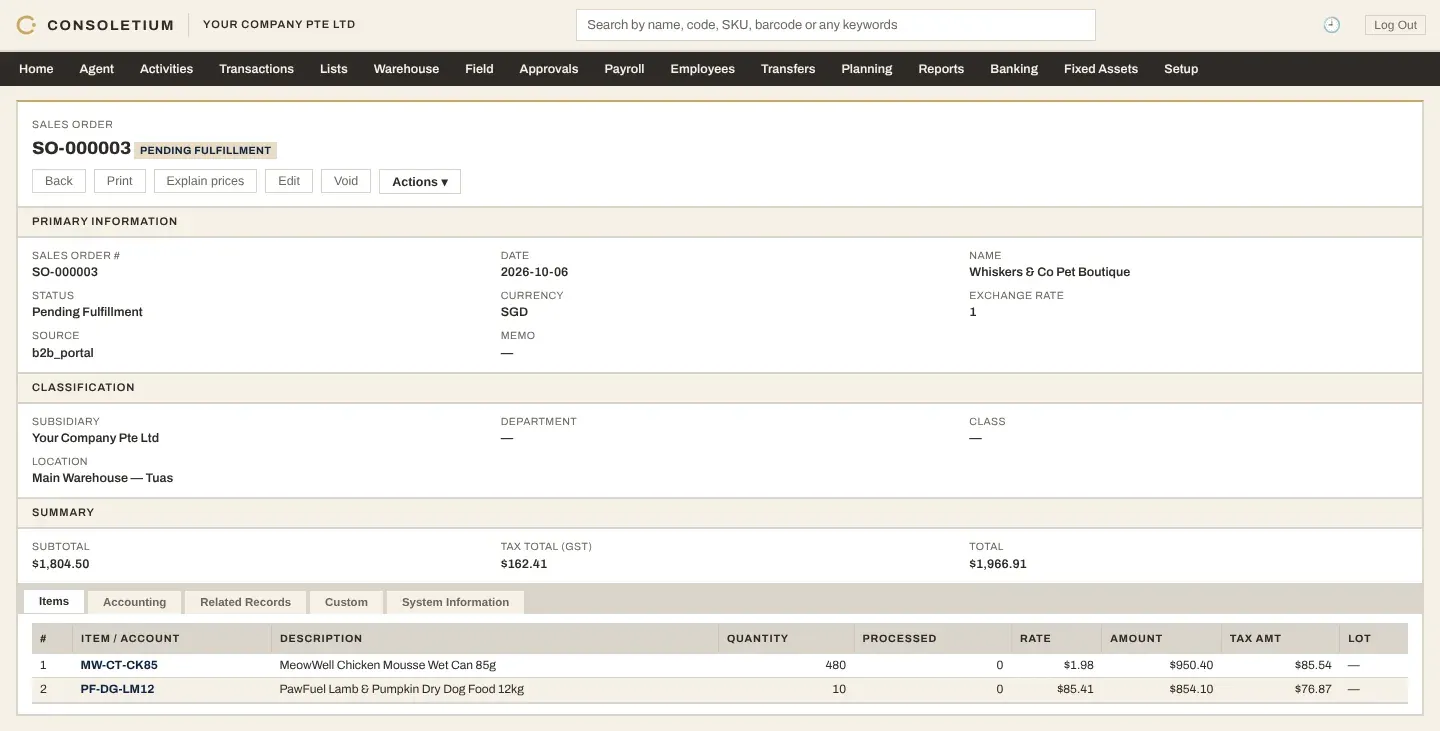Click the MeowWell Chicken Mousse description
This screenshot has height=731, width=1440.
coord(388,665)
